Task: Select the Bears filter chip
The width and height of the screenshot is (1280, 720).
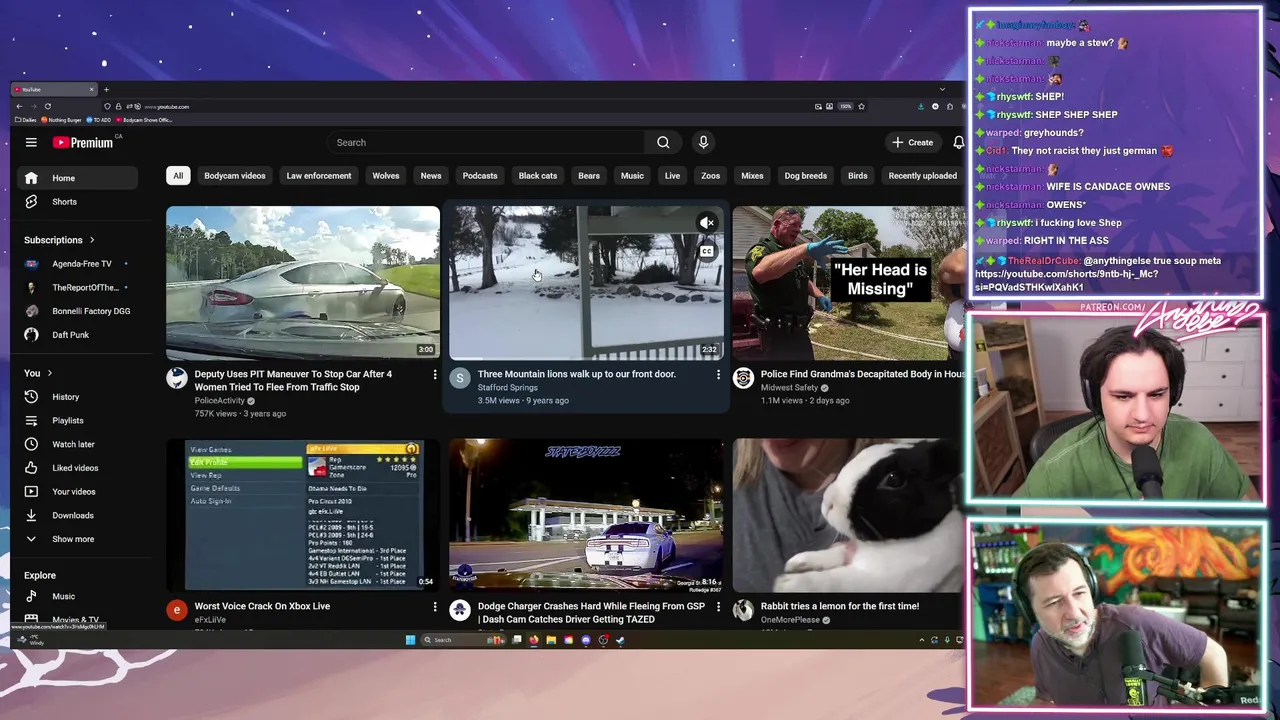Action: [589, 176]
